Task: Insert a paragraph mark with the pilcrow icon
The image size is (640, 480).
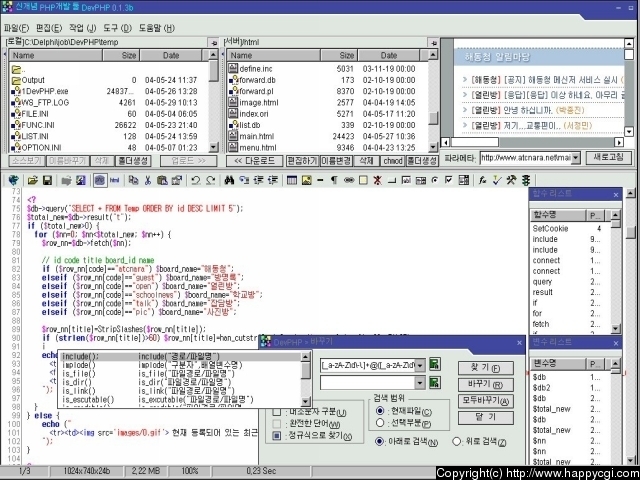Action: click(x=334, y=180)
